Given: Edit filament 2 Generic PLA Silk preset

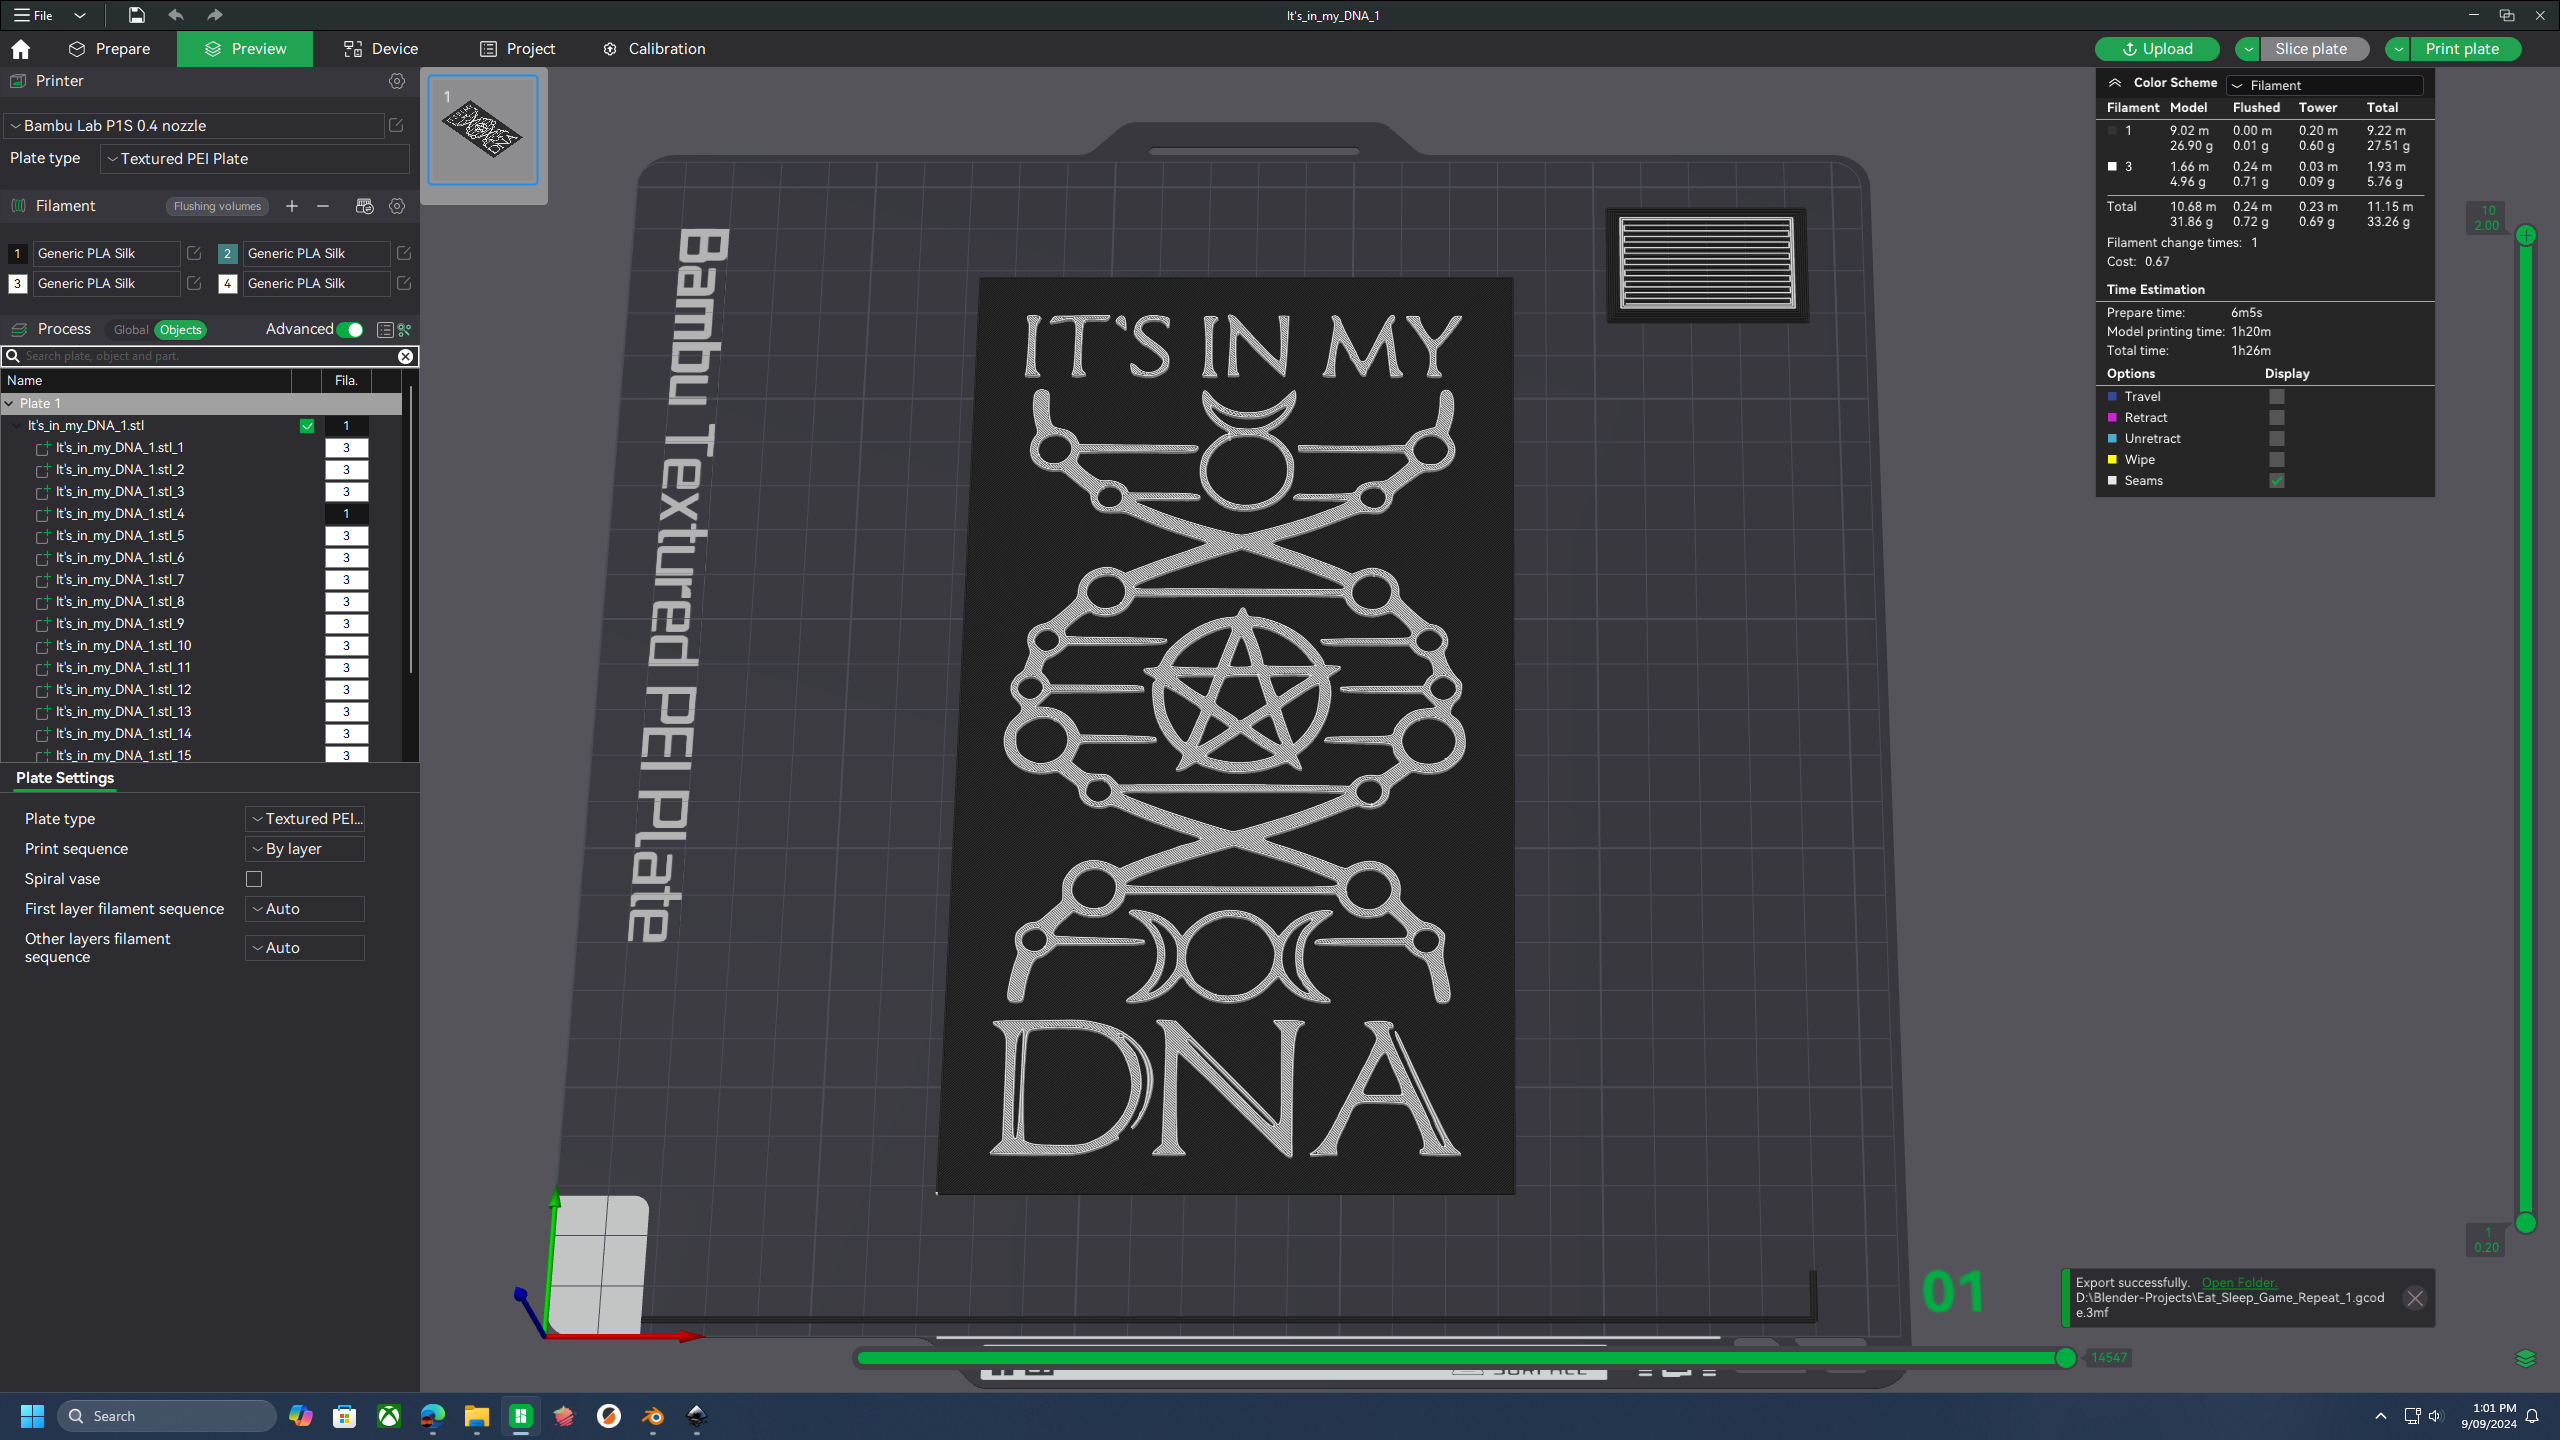Looking at the screenshot, I should click(x=404, y=253).
